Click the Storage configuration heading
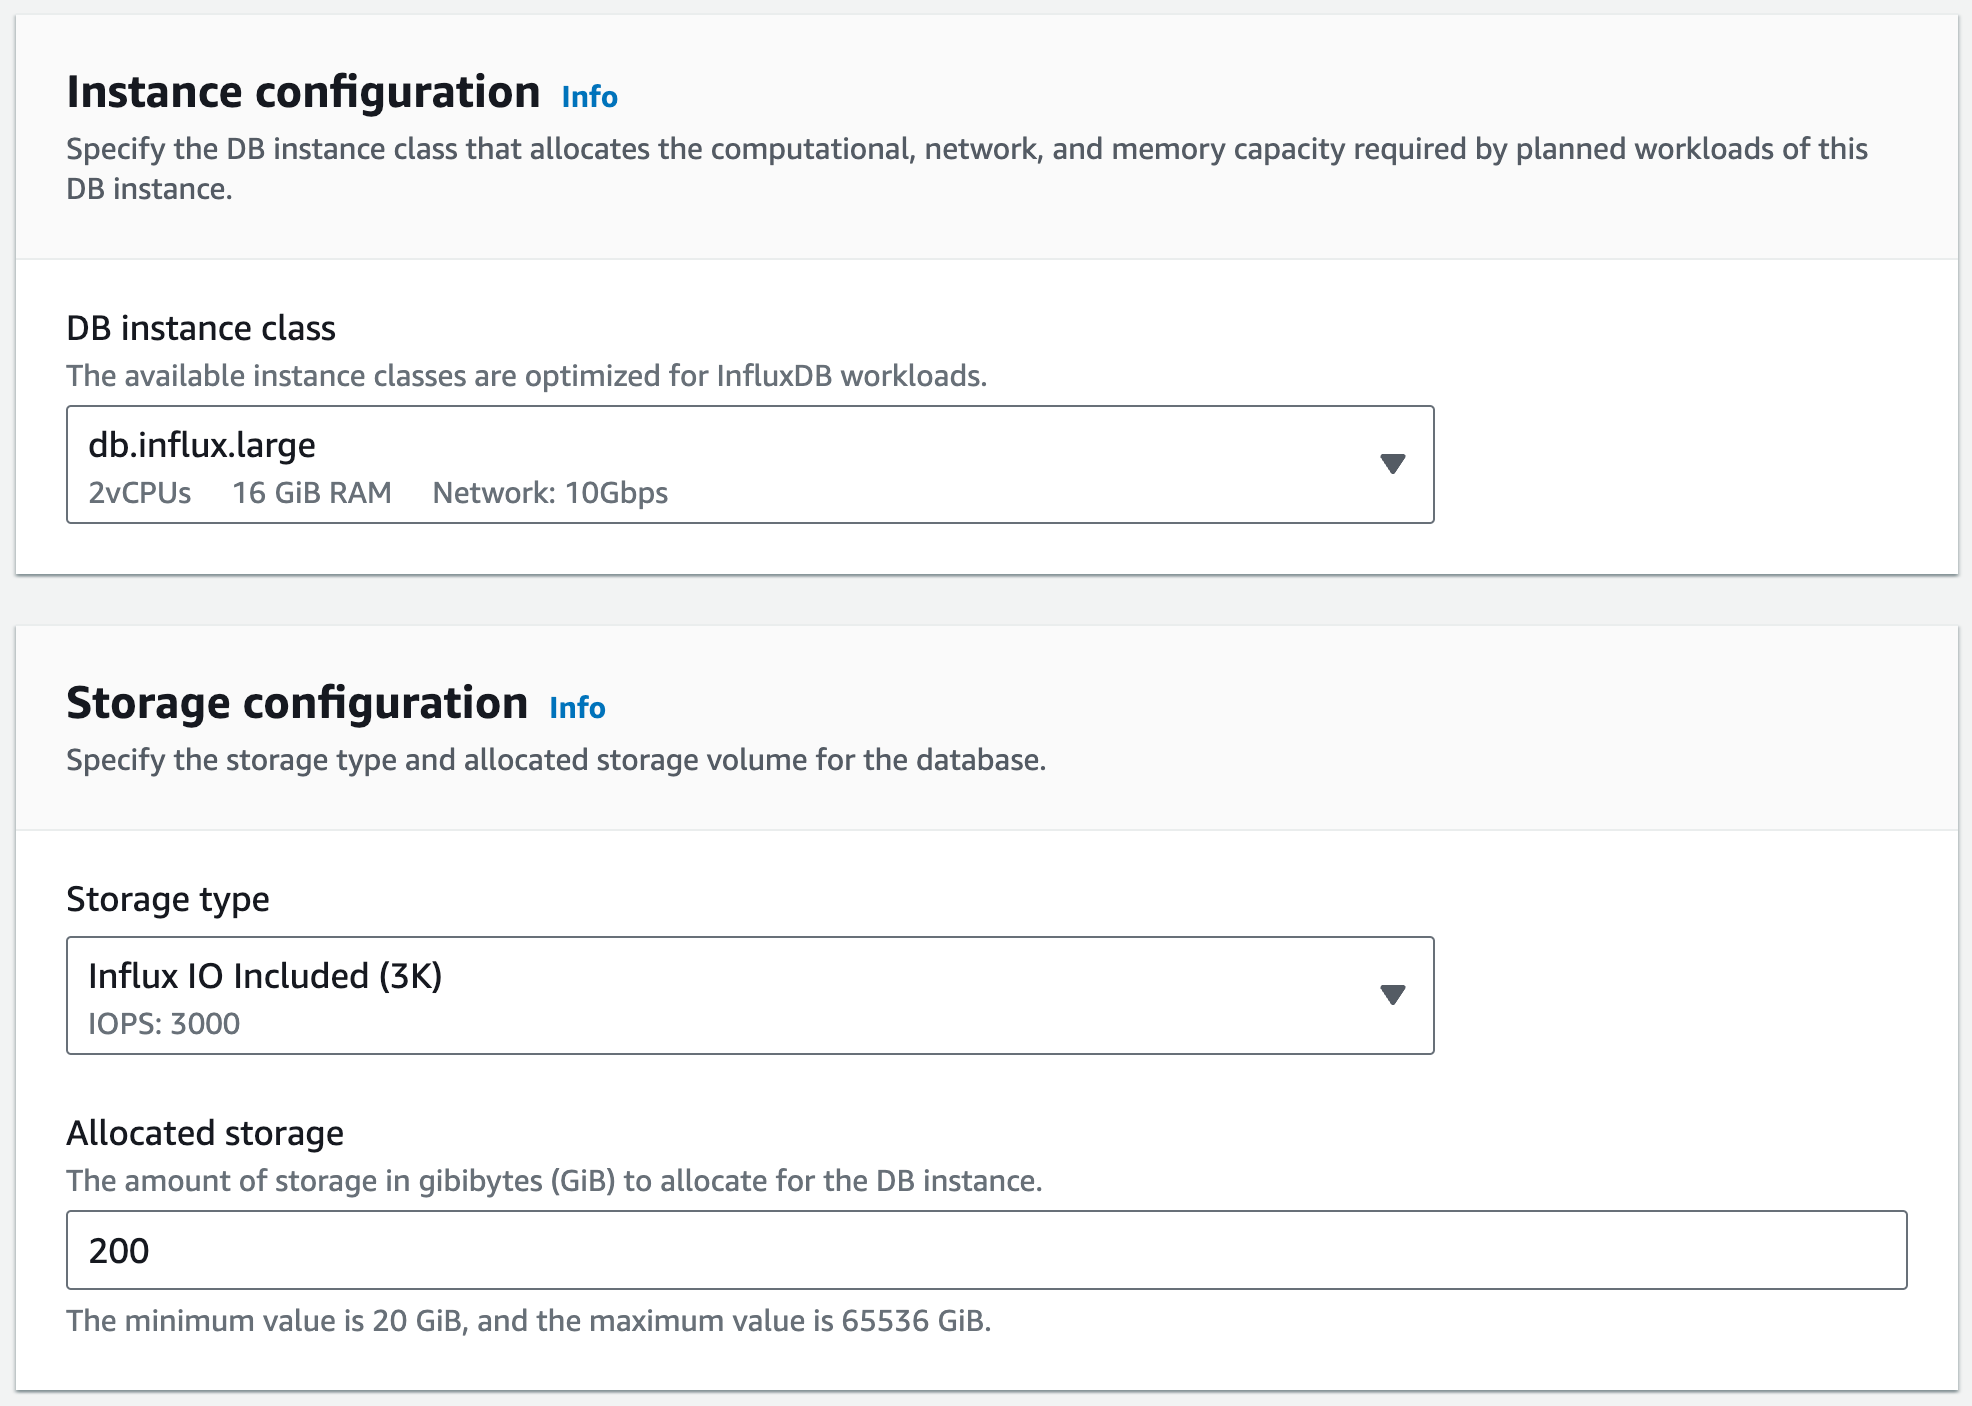 (x=297, y=703)
